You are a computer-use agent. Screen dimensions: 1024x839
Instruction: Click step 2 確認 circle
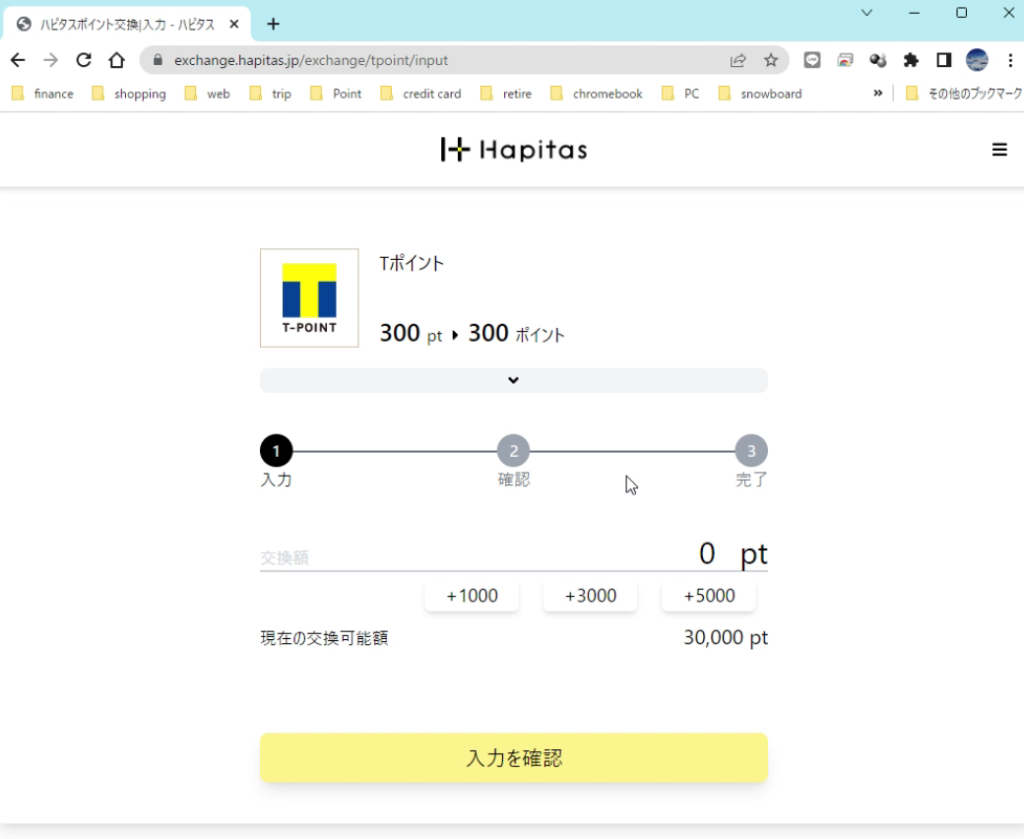(x=513, y=451)
